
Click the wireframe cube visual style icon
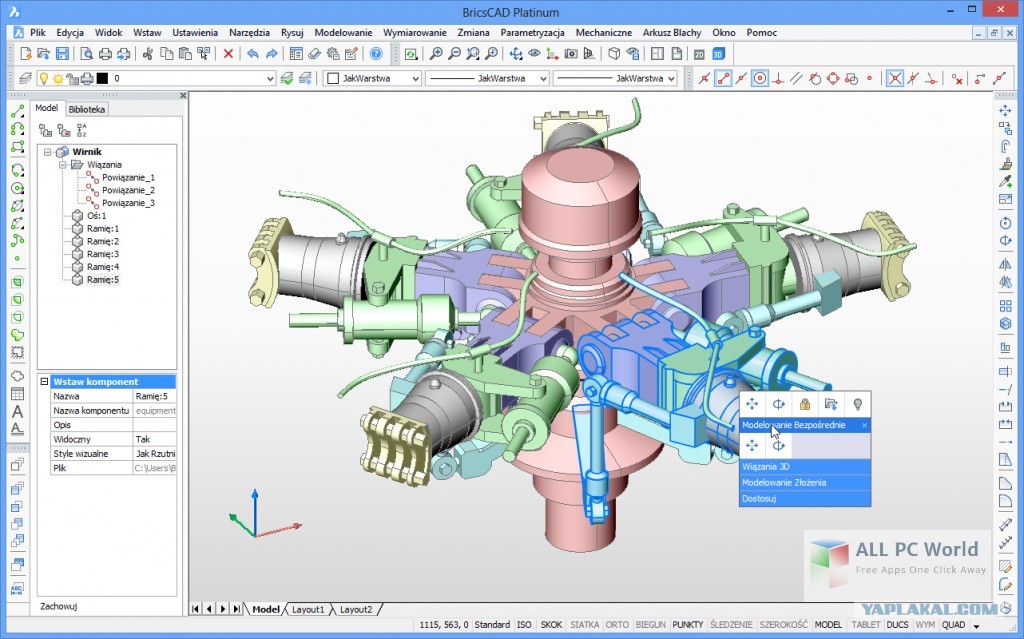click(x=614, y=54)
